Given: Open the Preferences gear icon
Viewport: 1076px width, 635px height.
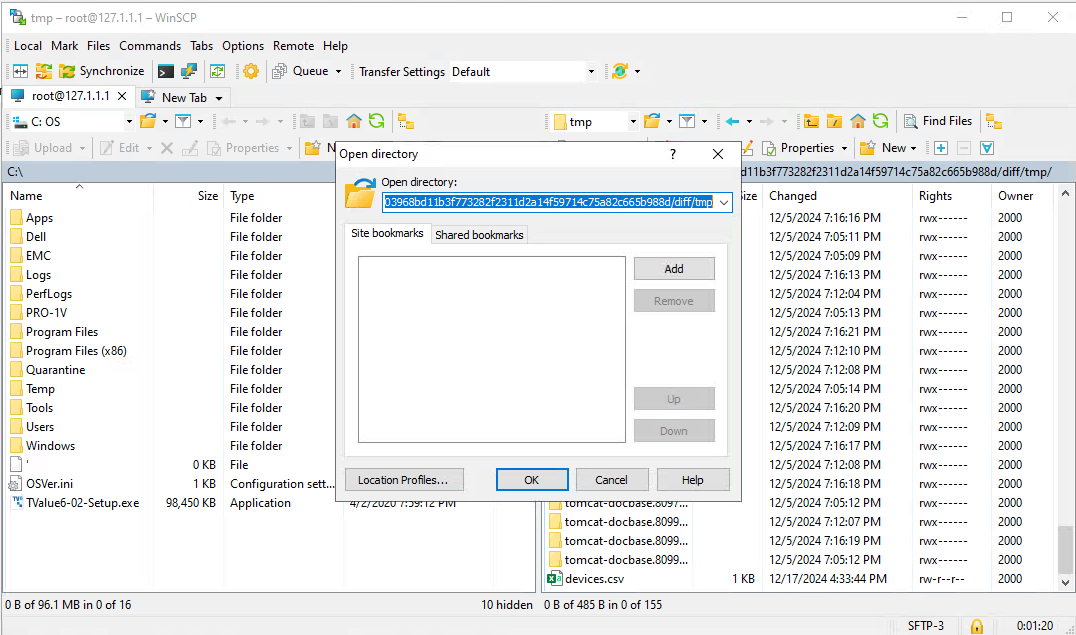Looking at the screenshot, I should (251, 71).
